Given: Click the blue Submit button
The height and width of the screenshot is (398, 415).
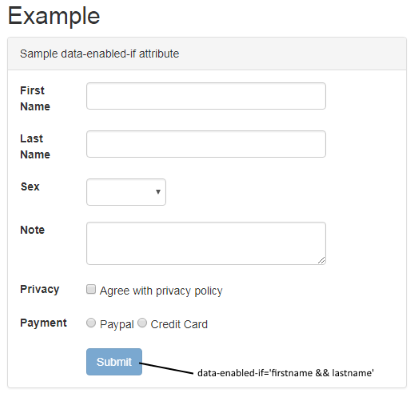Looking at the screenshot, I should (x=114, y=362).
